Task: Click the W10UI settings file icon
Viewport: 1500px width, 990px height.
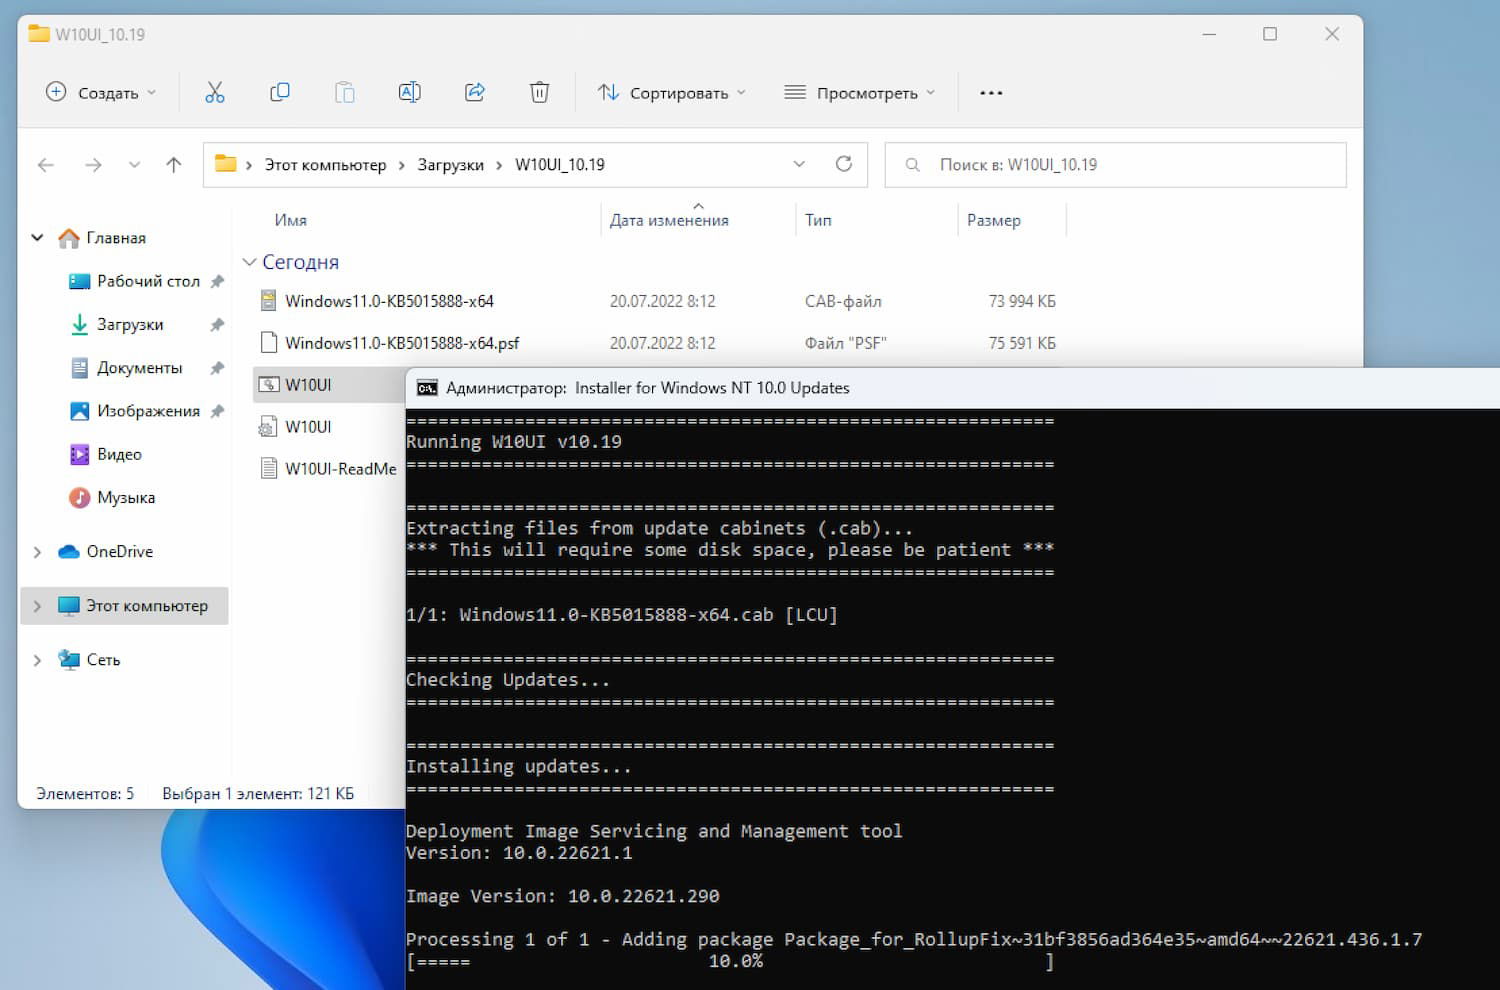Action: 268,427
